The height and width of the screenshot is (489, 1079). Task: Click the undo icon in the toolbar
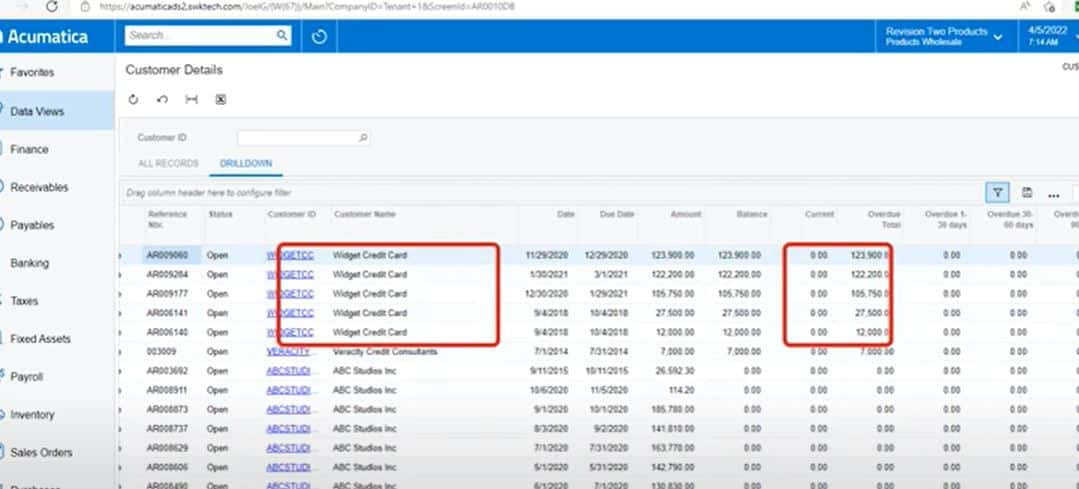[162, 100]
